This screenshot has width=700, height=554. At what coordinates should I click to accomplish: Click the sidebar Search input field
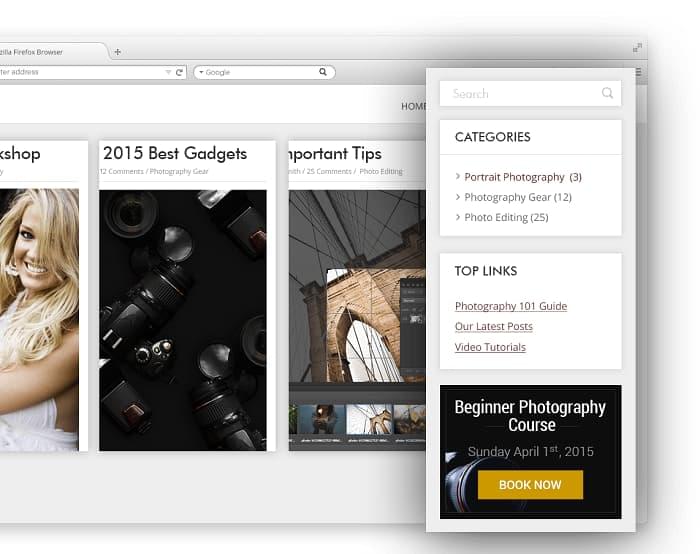[x=520, y=94]
